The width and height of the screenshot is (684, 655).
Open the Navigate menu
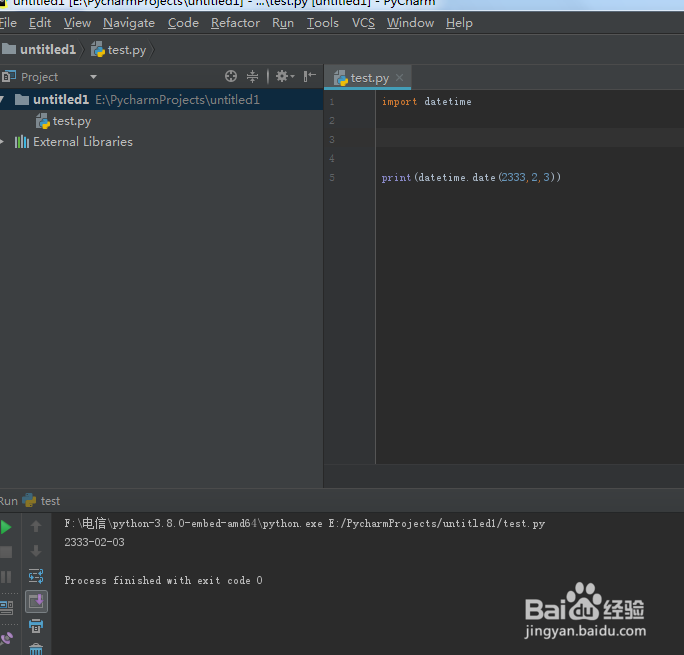(129, 23)
